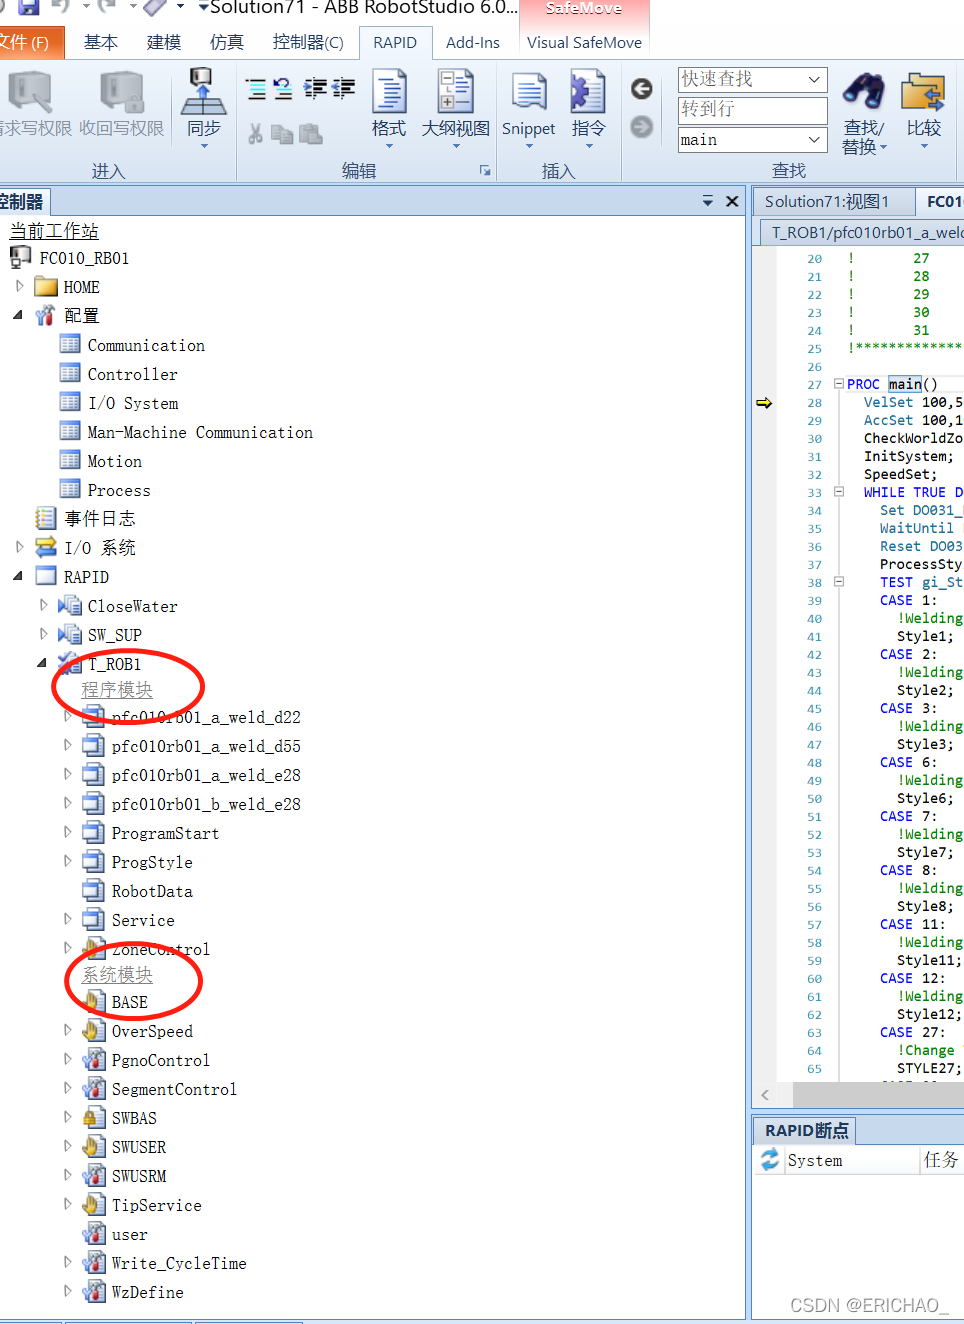Image resolution: width=964 pixels, height=1324 pixels.
Task: Click the Release Write Access (收回写权限) icon
Action: pos(122,92)
